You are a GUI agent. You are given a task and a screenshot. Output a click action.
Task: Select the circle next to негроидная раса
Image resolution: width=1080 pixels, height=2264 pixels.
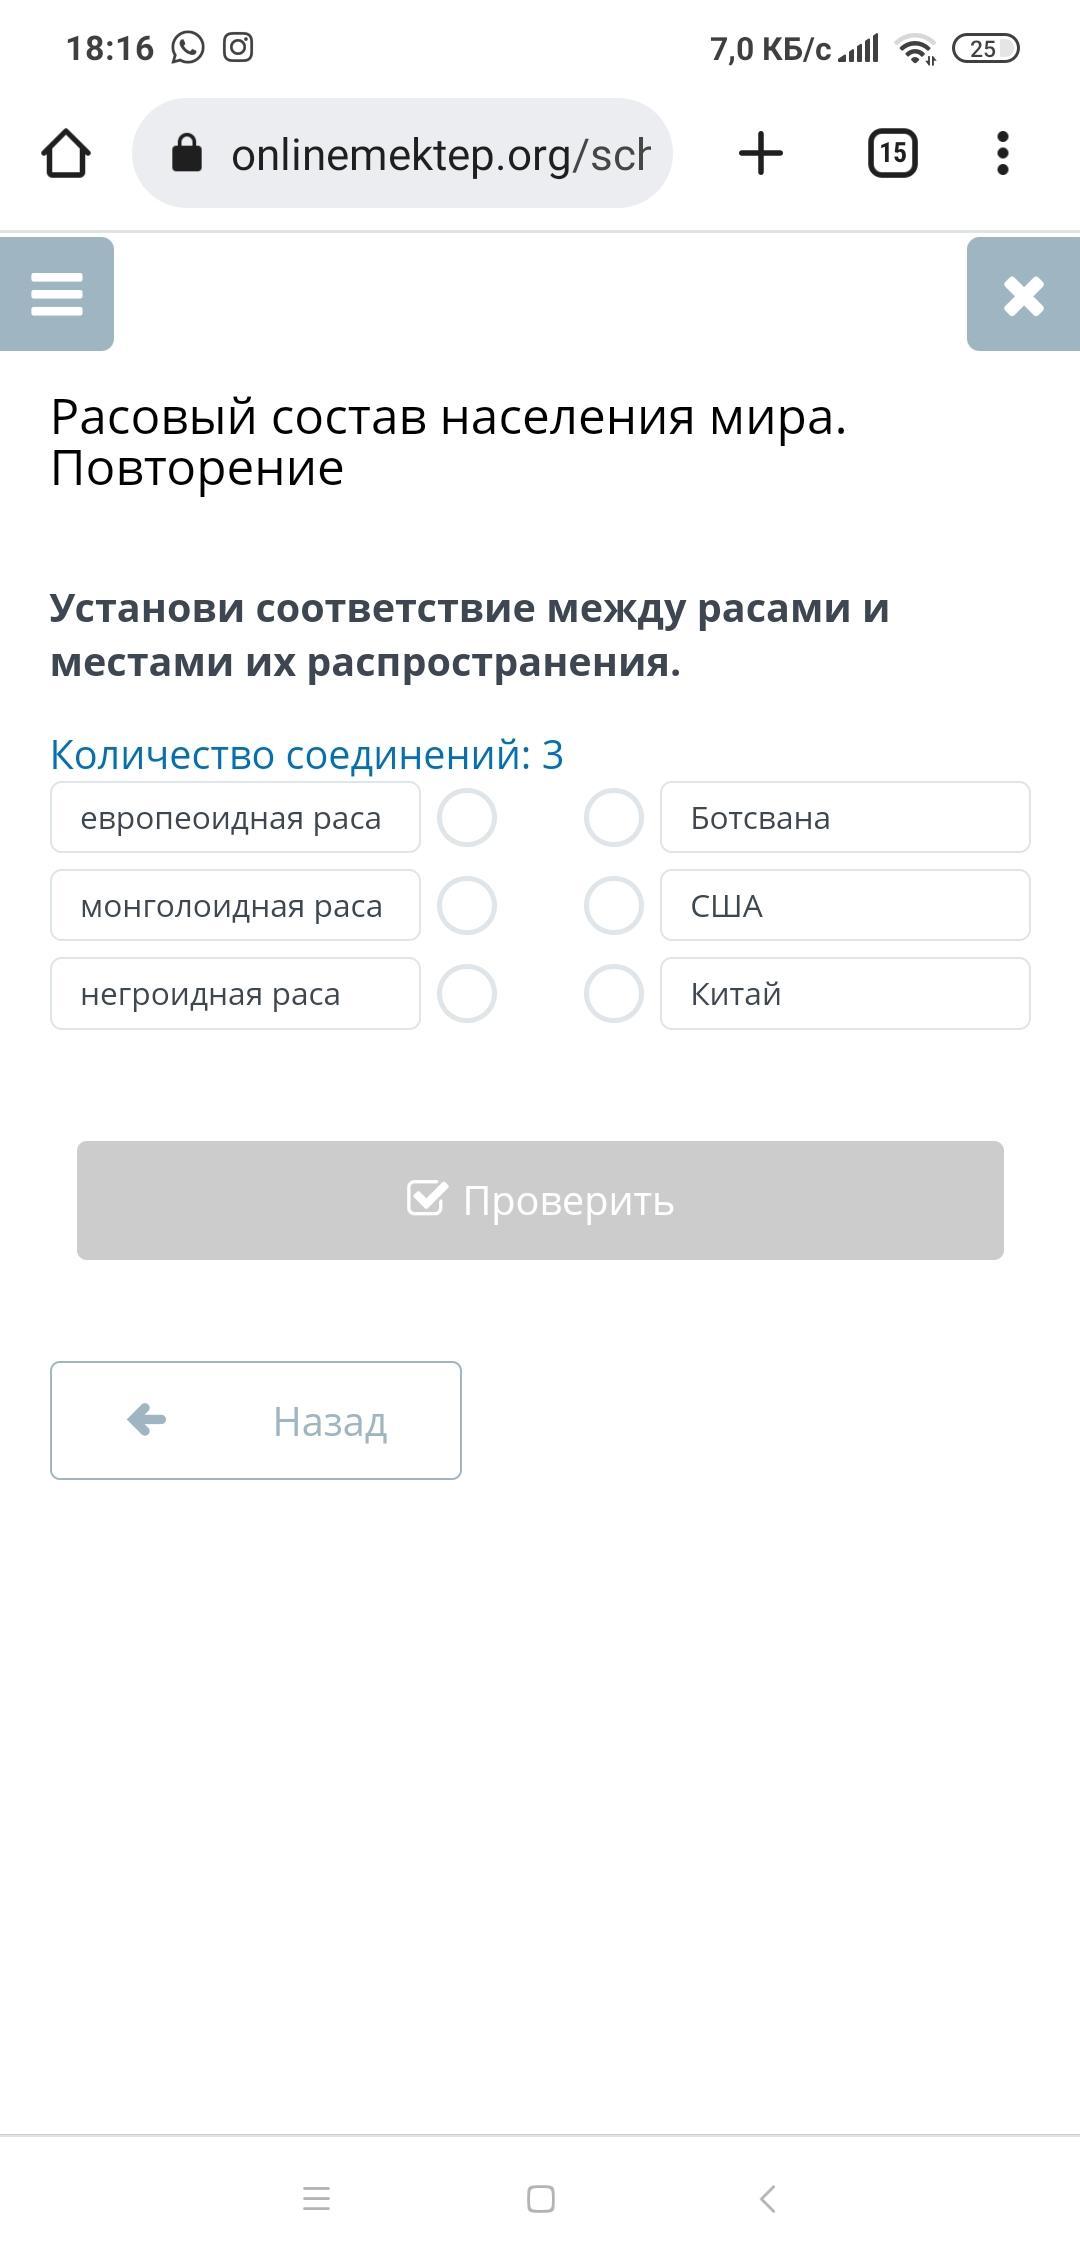click(x=467, y=994)
